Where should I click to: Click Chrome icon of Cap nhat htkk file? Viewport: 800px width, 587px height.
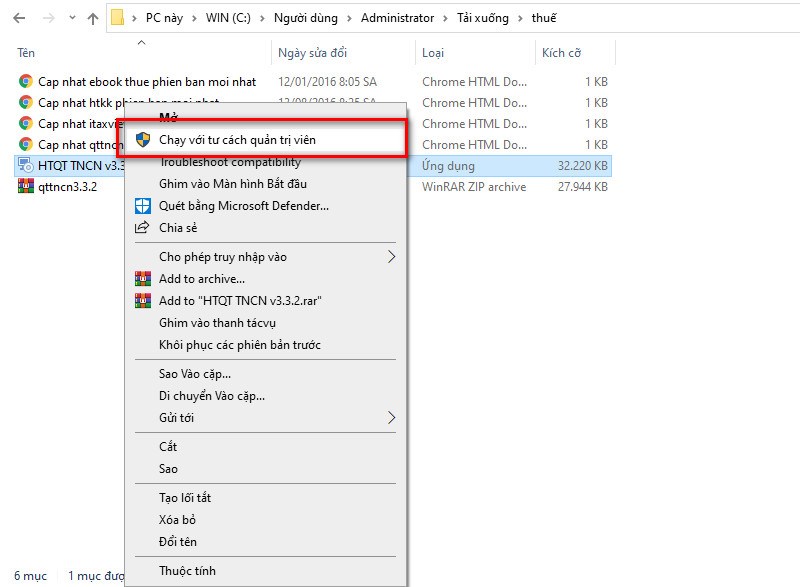[26, 103]
